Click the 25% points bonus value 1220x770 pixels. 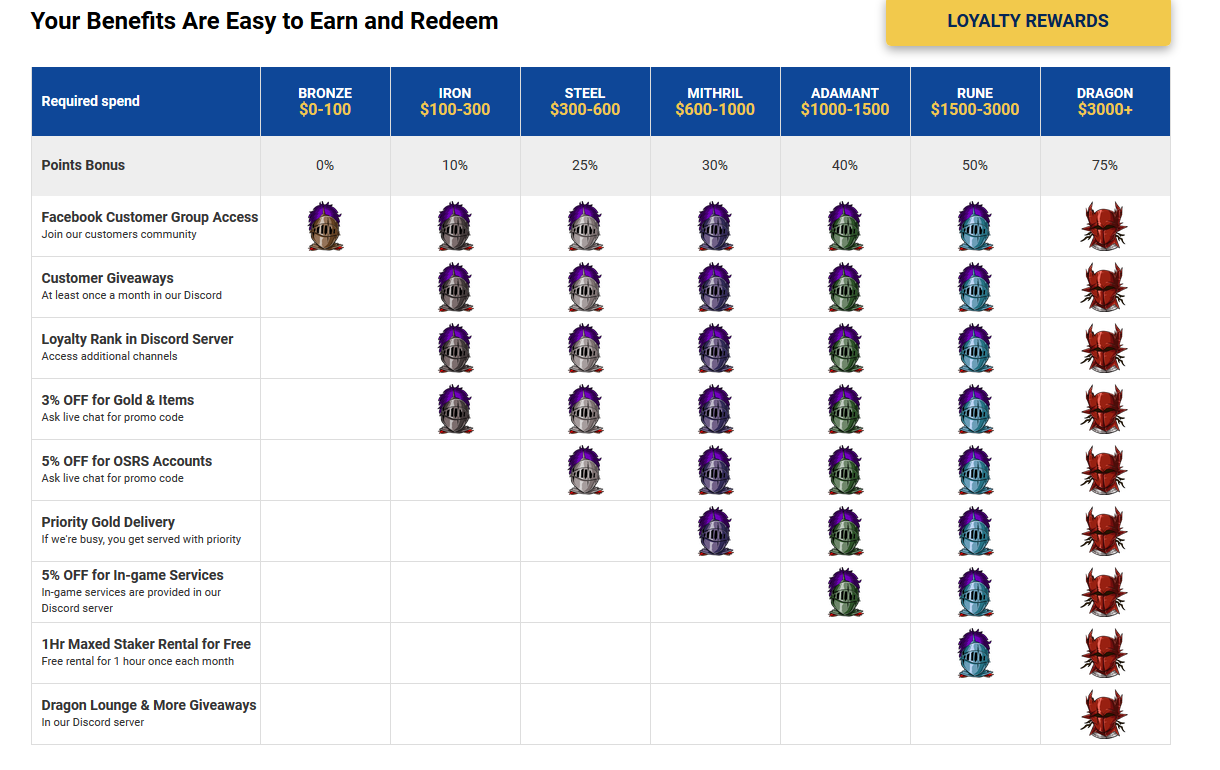click(x=585, y=165)
